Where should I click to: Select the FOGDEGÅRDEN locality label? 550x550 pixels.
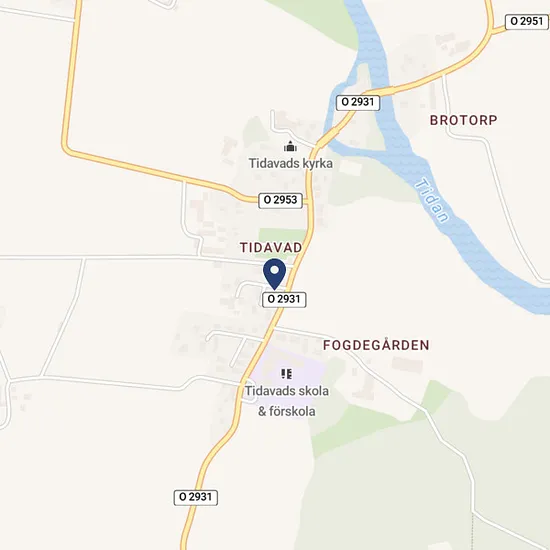[376, 345]
